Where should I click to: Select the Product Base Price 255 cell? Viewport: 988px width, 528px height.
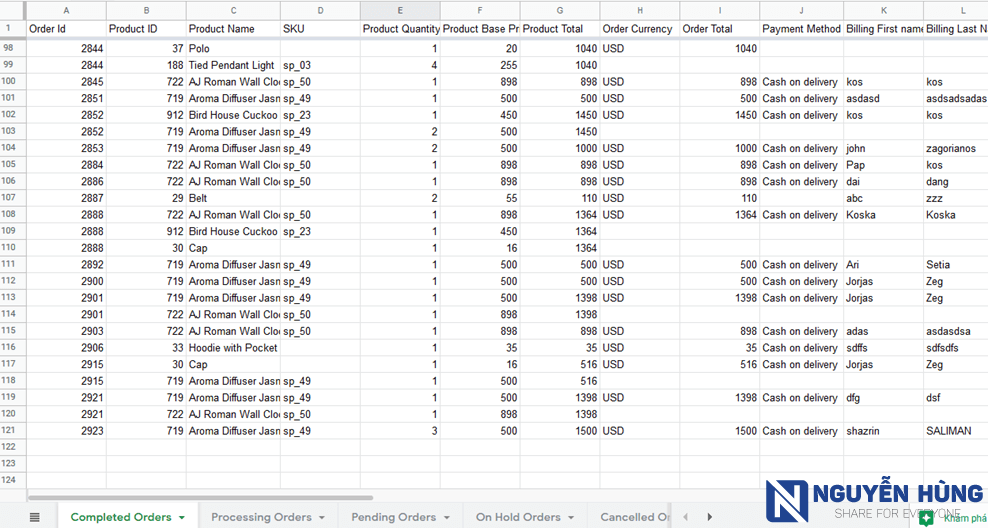click(x=480, y=65)
